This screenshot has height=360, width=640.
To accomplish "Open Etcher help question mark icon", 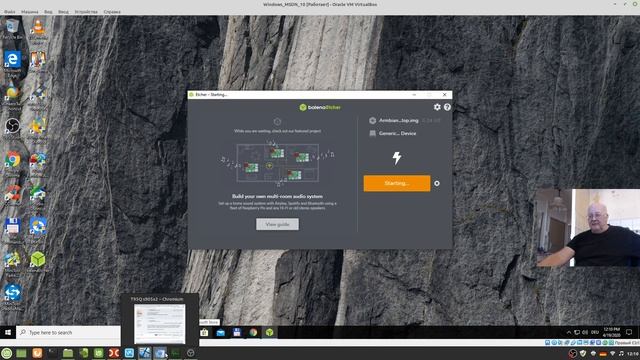I will (x=447, y=107).
